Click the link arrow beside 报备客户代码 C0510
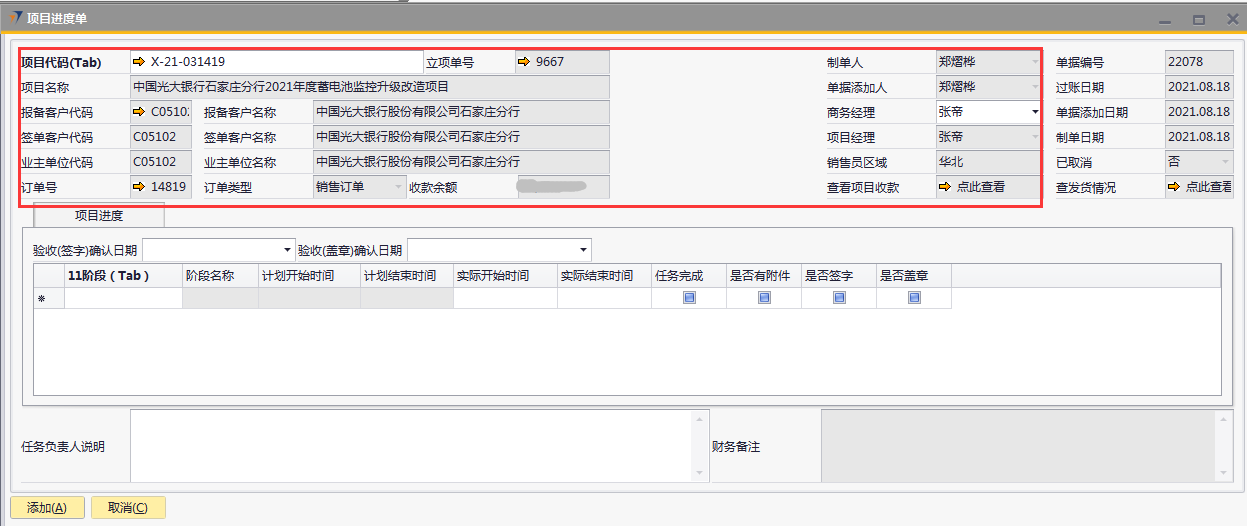This screenshot has height=526, width=1247. point(139,112)
